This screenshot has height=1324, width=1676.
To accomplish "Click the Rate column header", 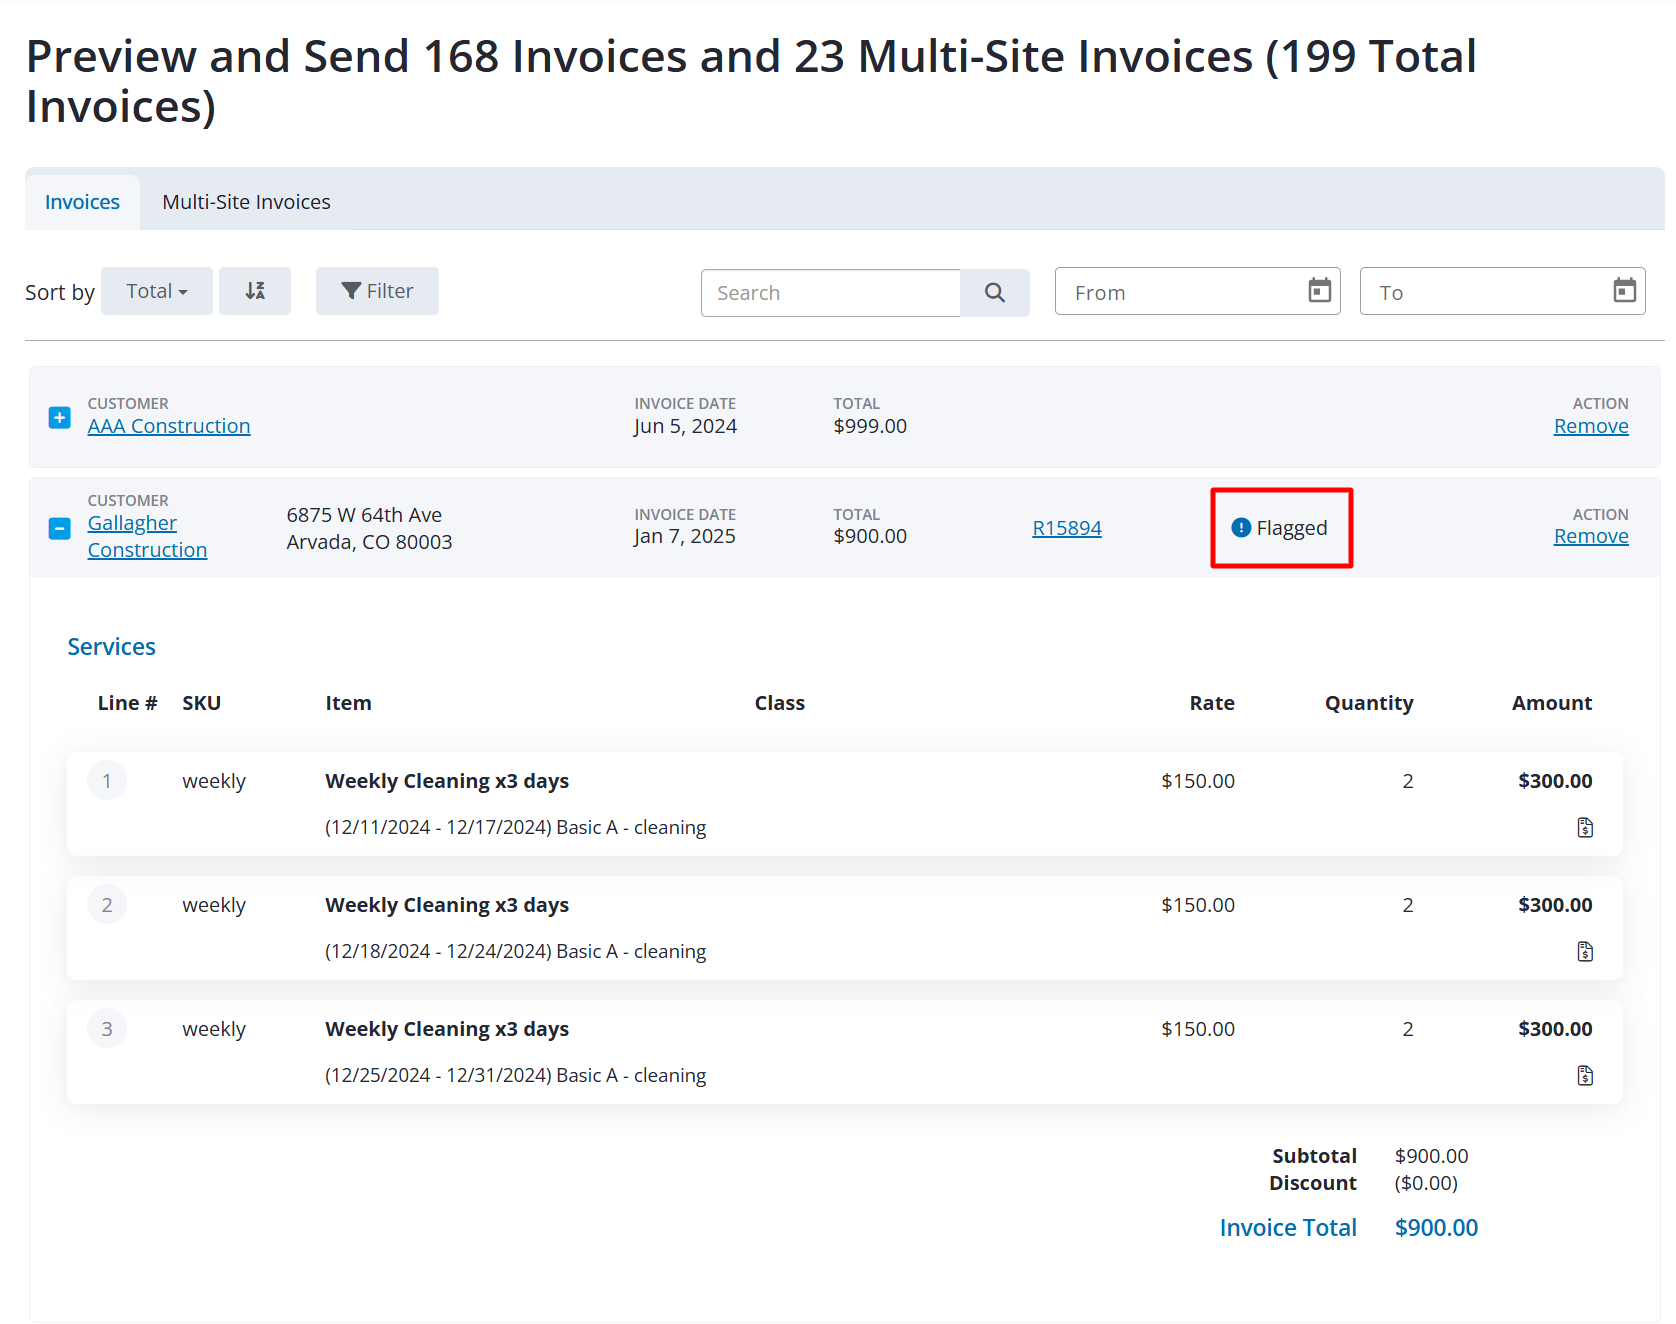I will coord(1212,703).
